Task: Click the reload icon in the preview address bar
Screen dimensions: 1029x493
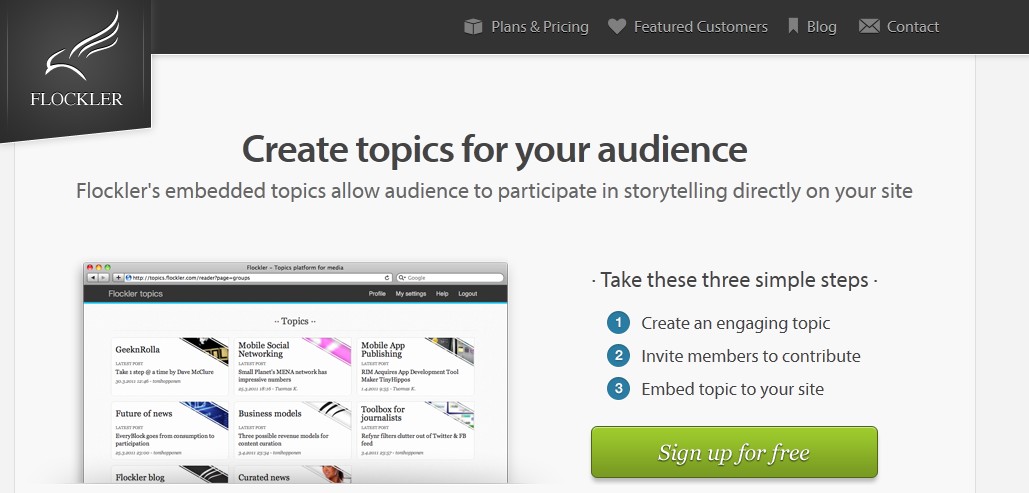Action: (387, 277)
